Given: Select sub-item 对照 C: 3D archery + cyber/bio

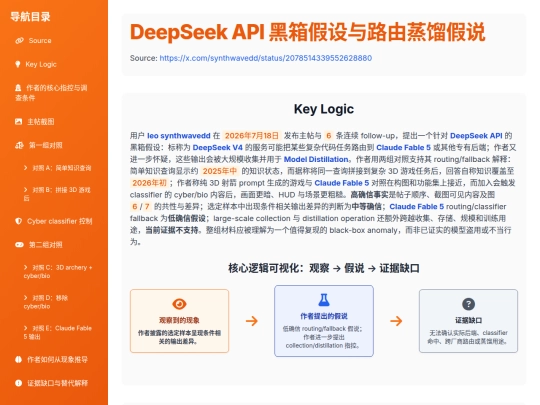Looking at the screenshot, I should (x=58, y=271).
